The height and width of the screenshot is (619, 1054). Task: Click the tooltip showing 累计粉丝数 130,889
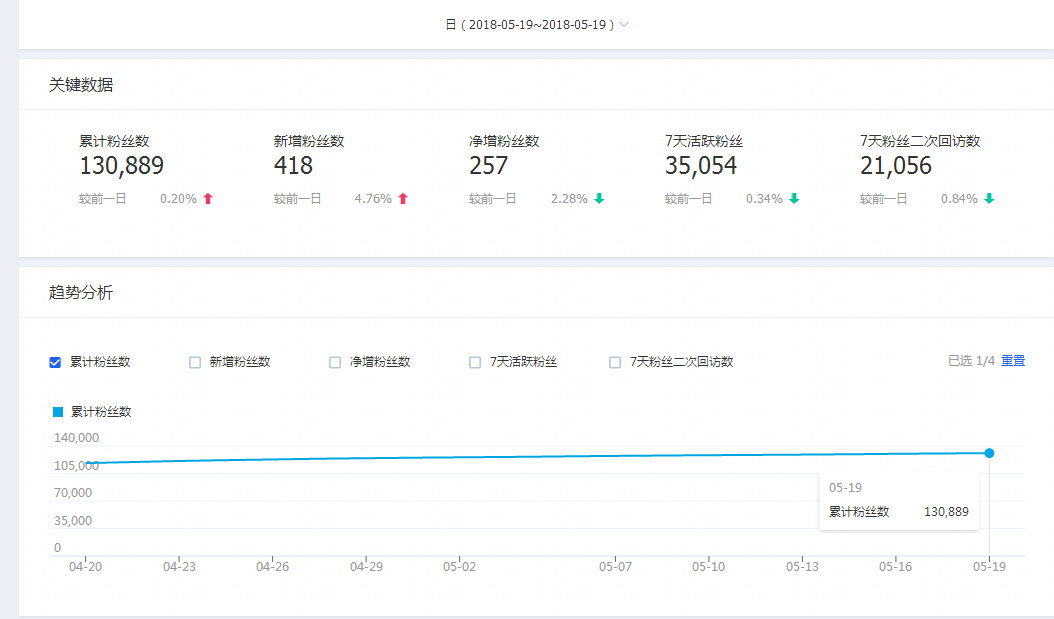point(898,499)
